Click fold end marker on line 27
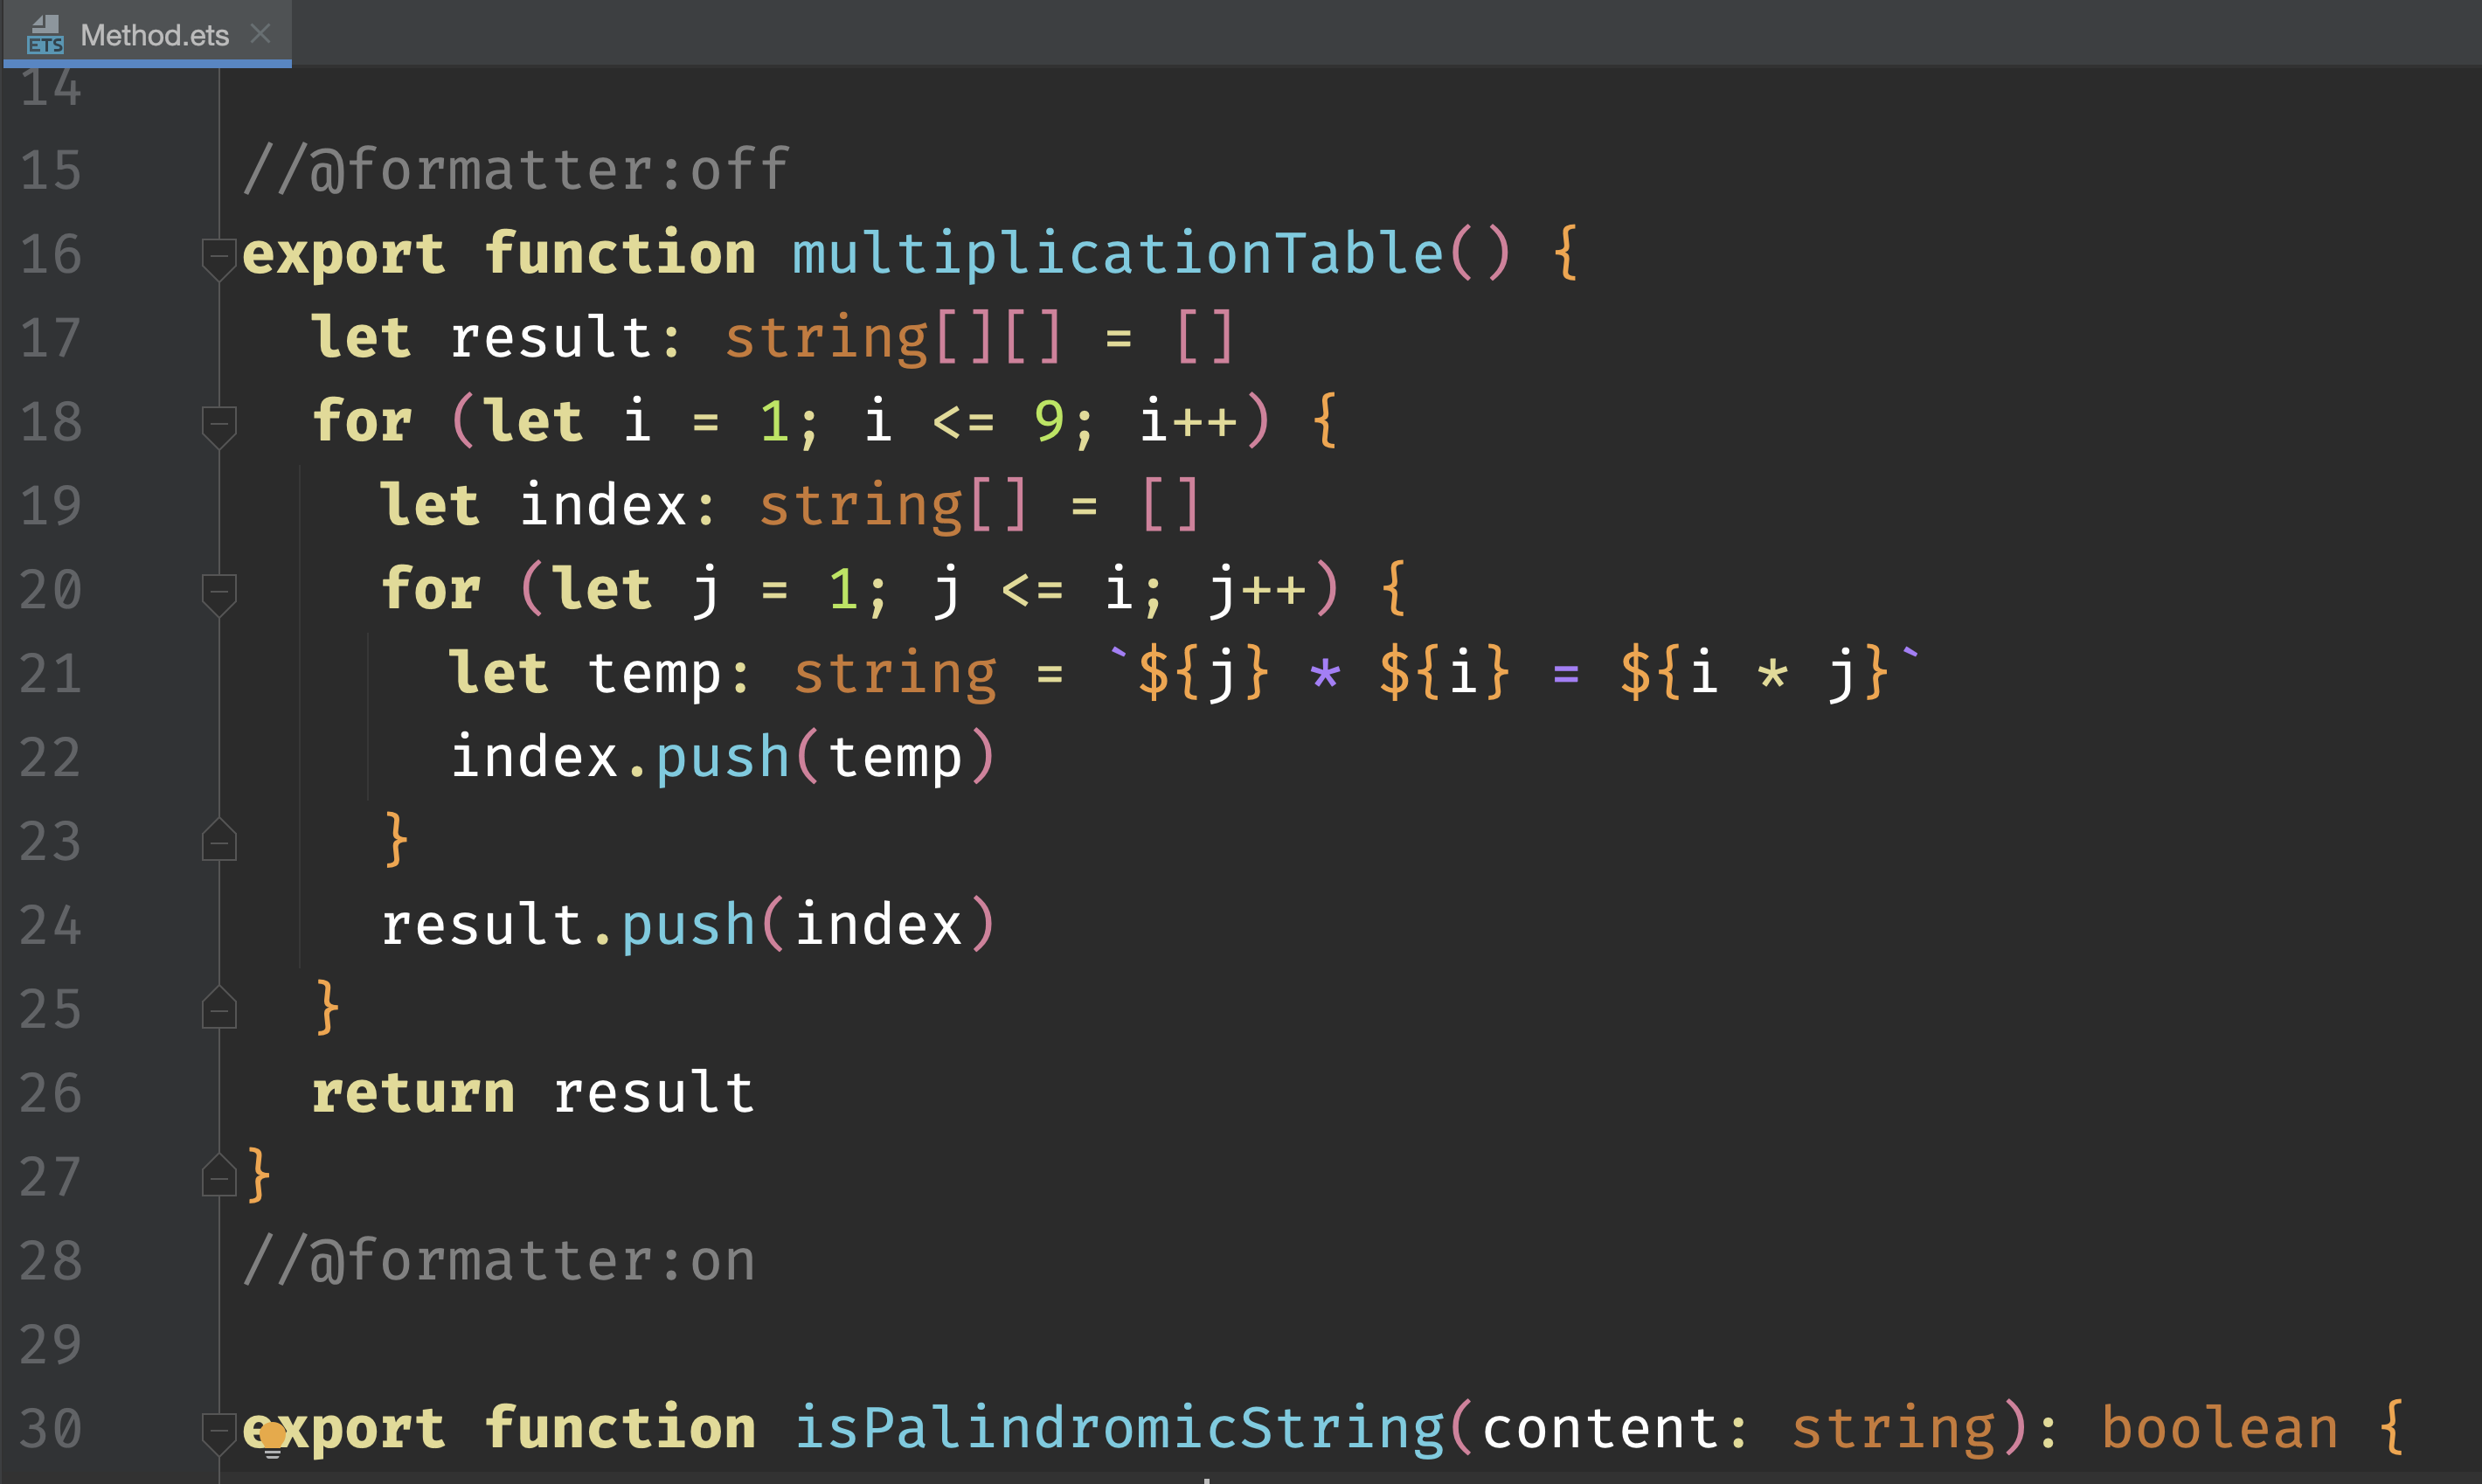The width and height of the screenshot is (2482, 1484). (218, 1178)
